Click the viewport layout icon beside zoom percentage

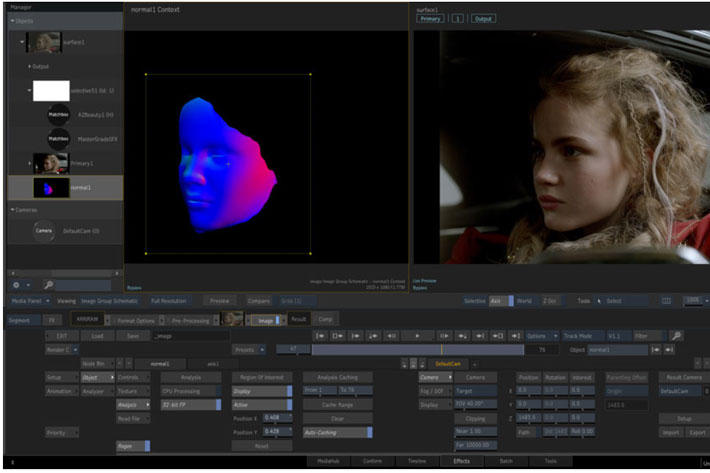coord(667,301)
